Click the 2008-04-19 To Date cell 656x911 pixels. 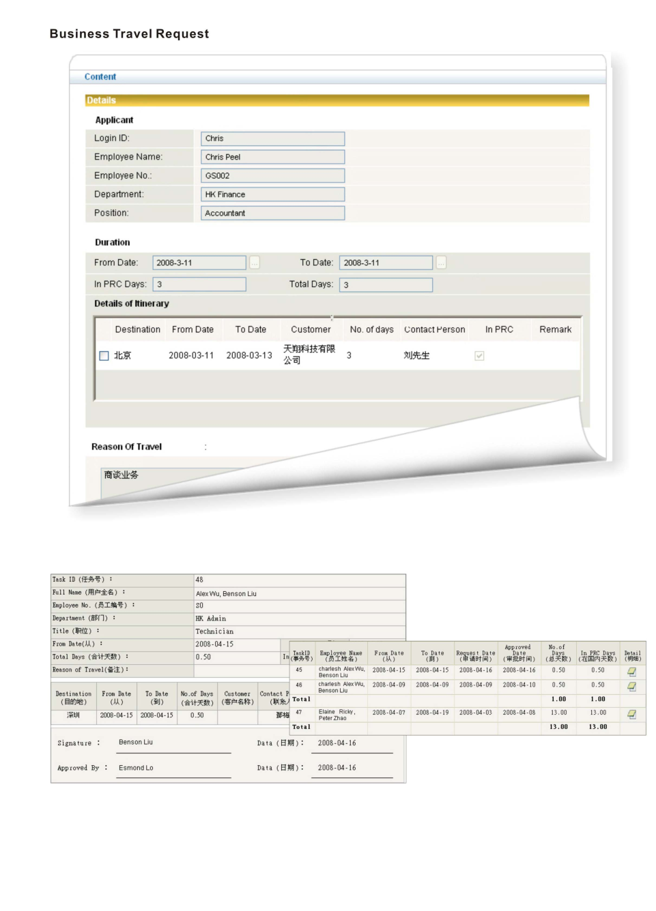pyautogui.click(x=432, y=712)
